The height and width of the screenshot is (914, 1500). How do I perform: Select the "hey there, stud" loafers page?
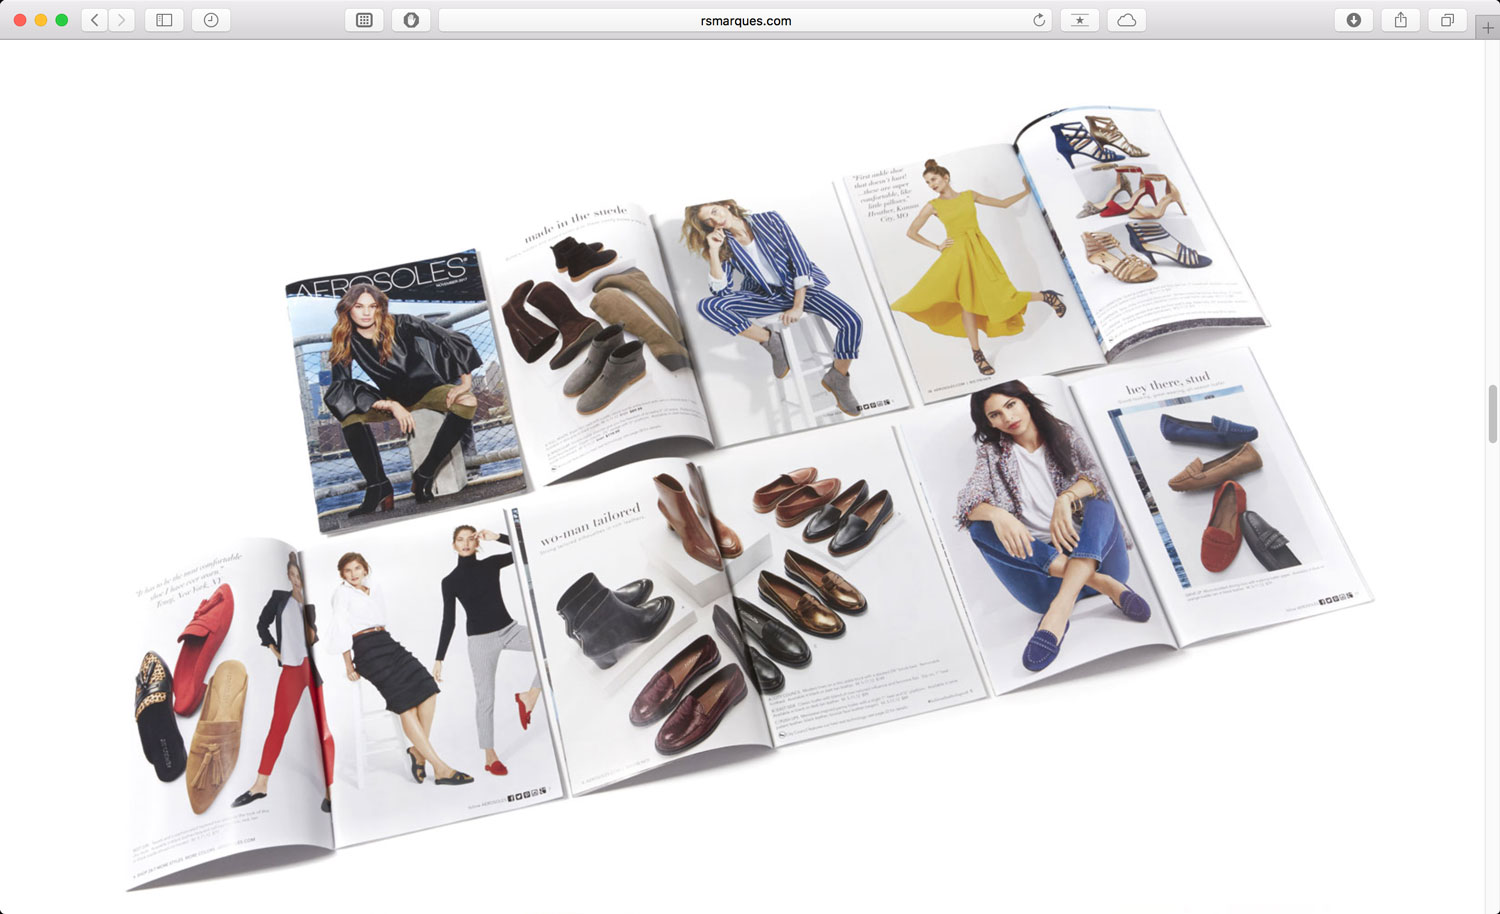(x=1215, y=490)
